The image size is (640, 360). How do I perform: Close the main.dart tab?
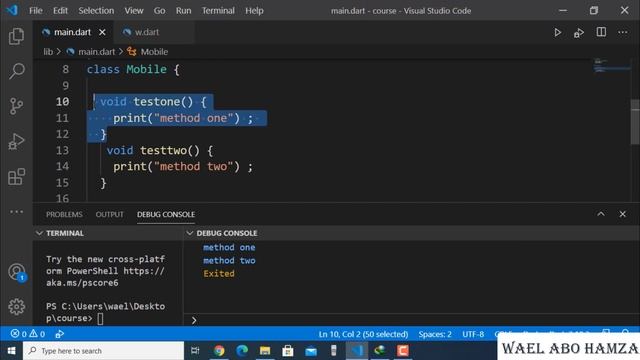[102, 32]
